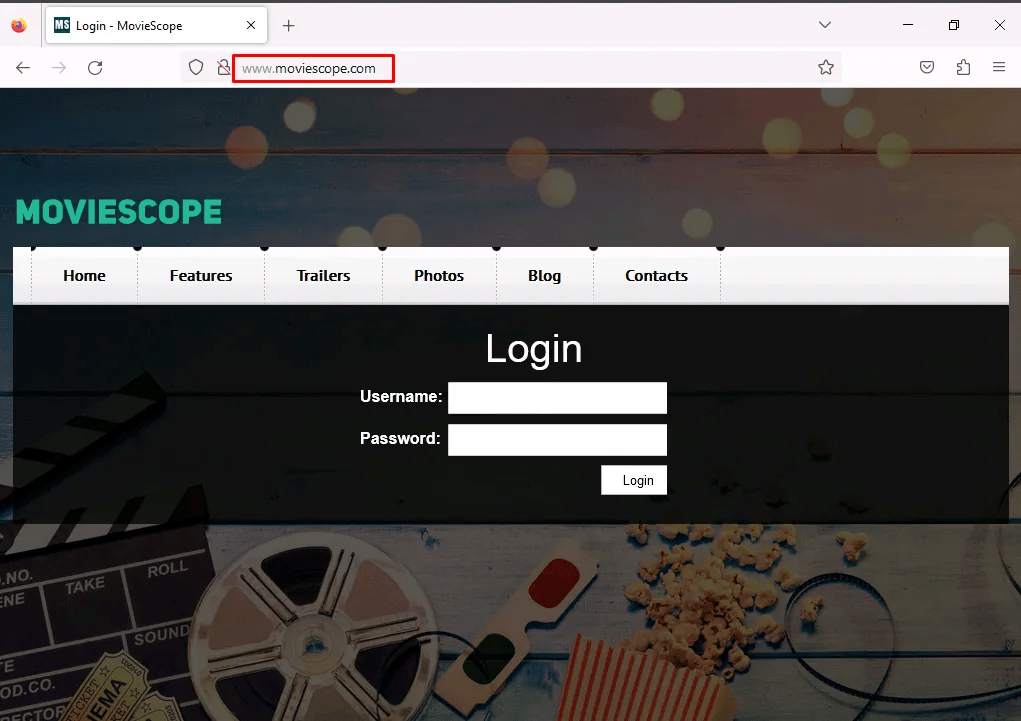Open the Home navigation item
1021x721 pixels.
point(84,276)
